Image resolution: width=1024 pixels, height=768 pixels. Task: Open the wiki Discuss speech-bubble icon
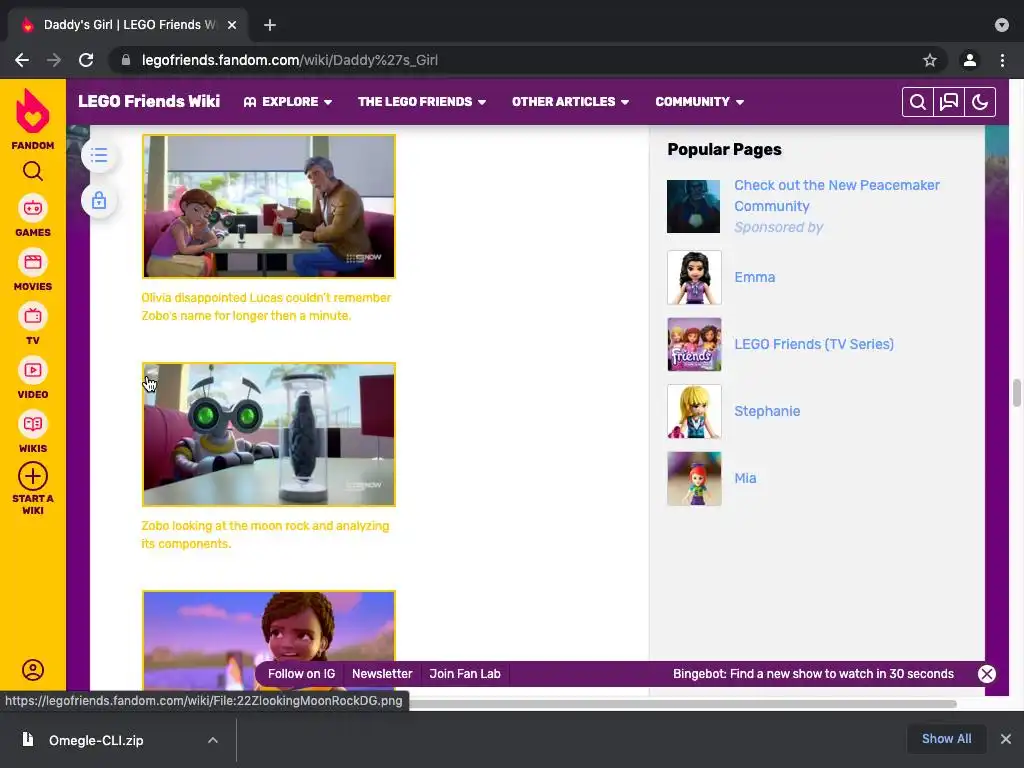[x=949, y=102]
